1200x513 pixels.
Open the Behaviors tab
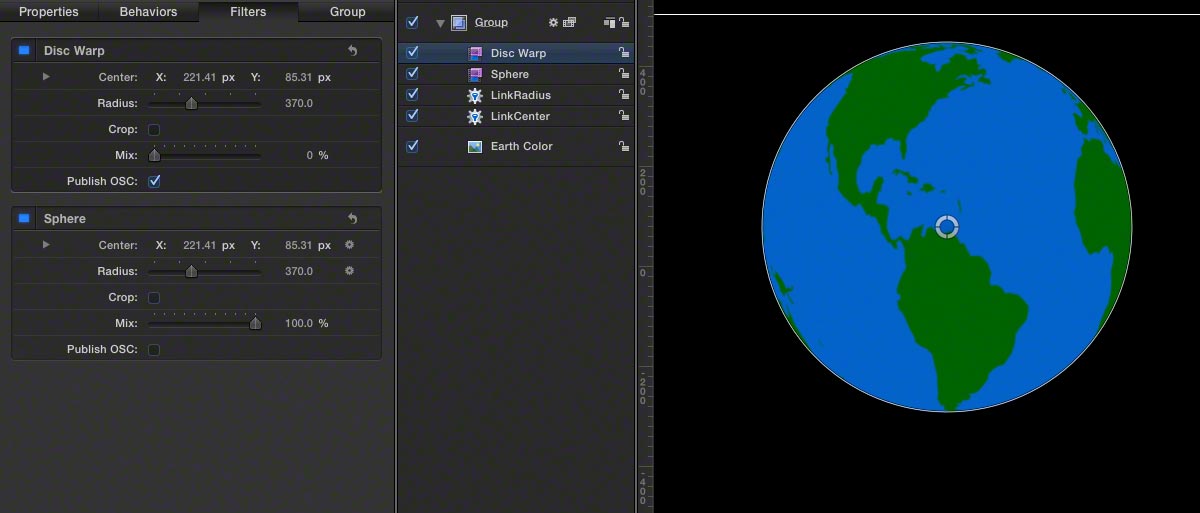click(148, 12)
